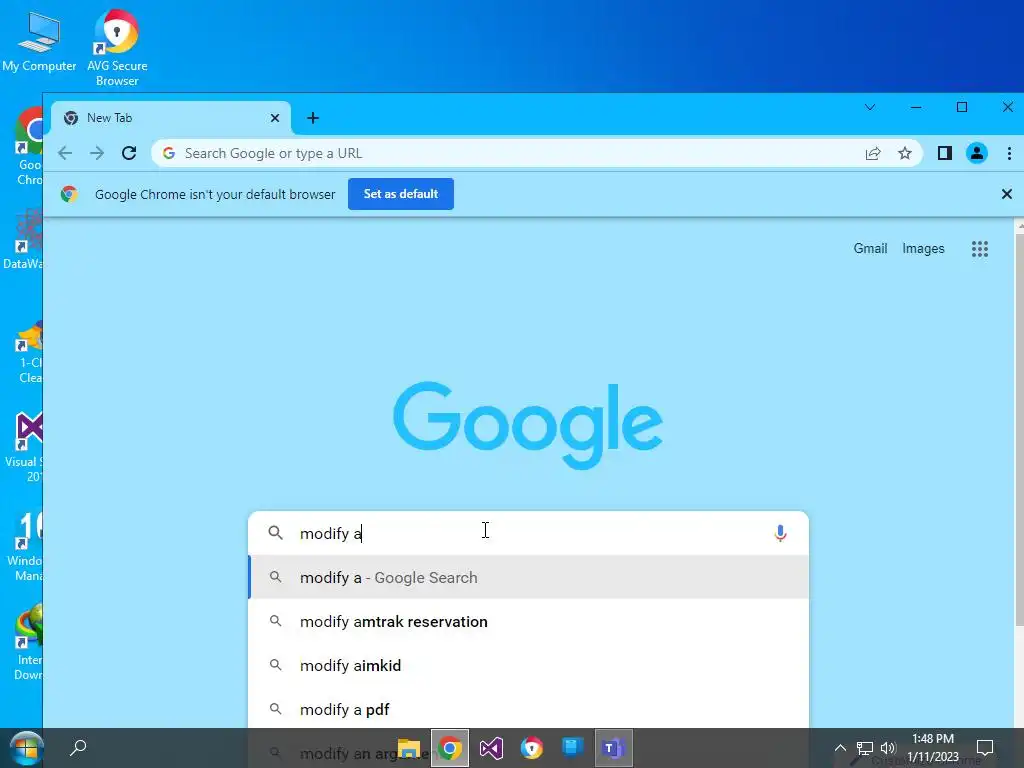Viewport: 1024px width, 768px height.
Task: Open a new tab with plus button
Action: [x=313, y=118]
